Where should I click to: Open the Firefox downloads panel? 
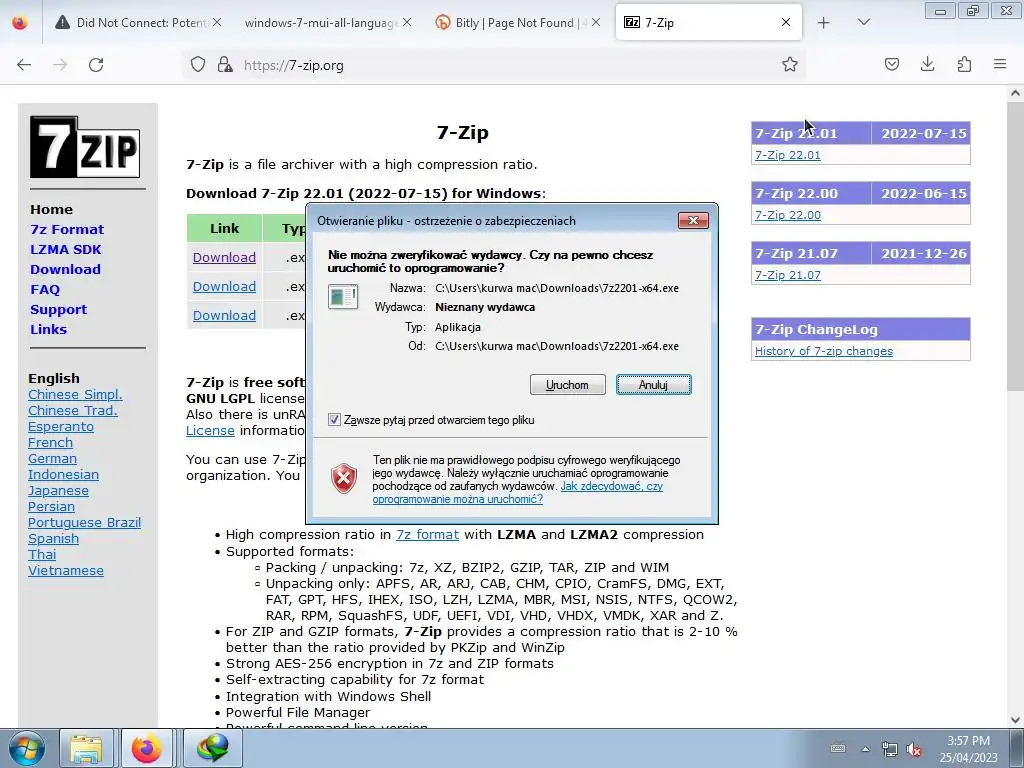pos(927,64)
